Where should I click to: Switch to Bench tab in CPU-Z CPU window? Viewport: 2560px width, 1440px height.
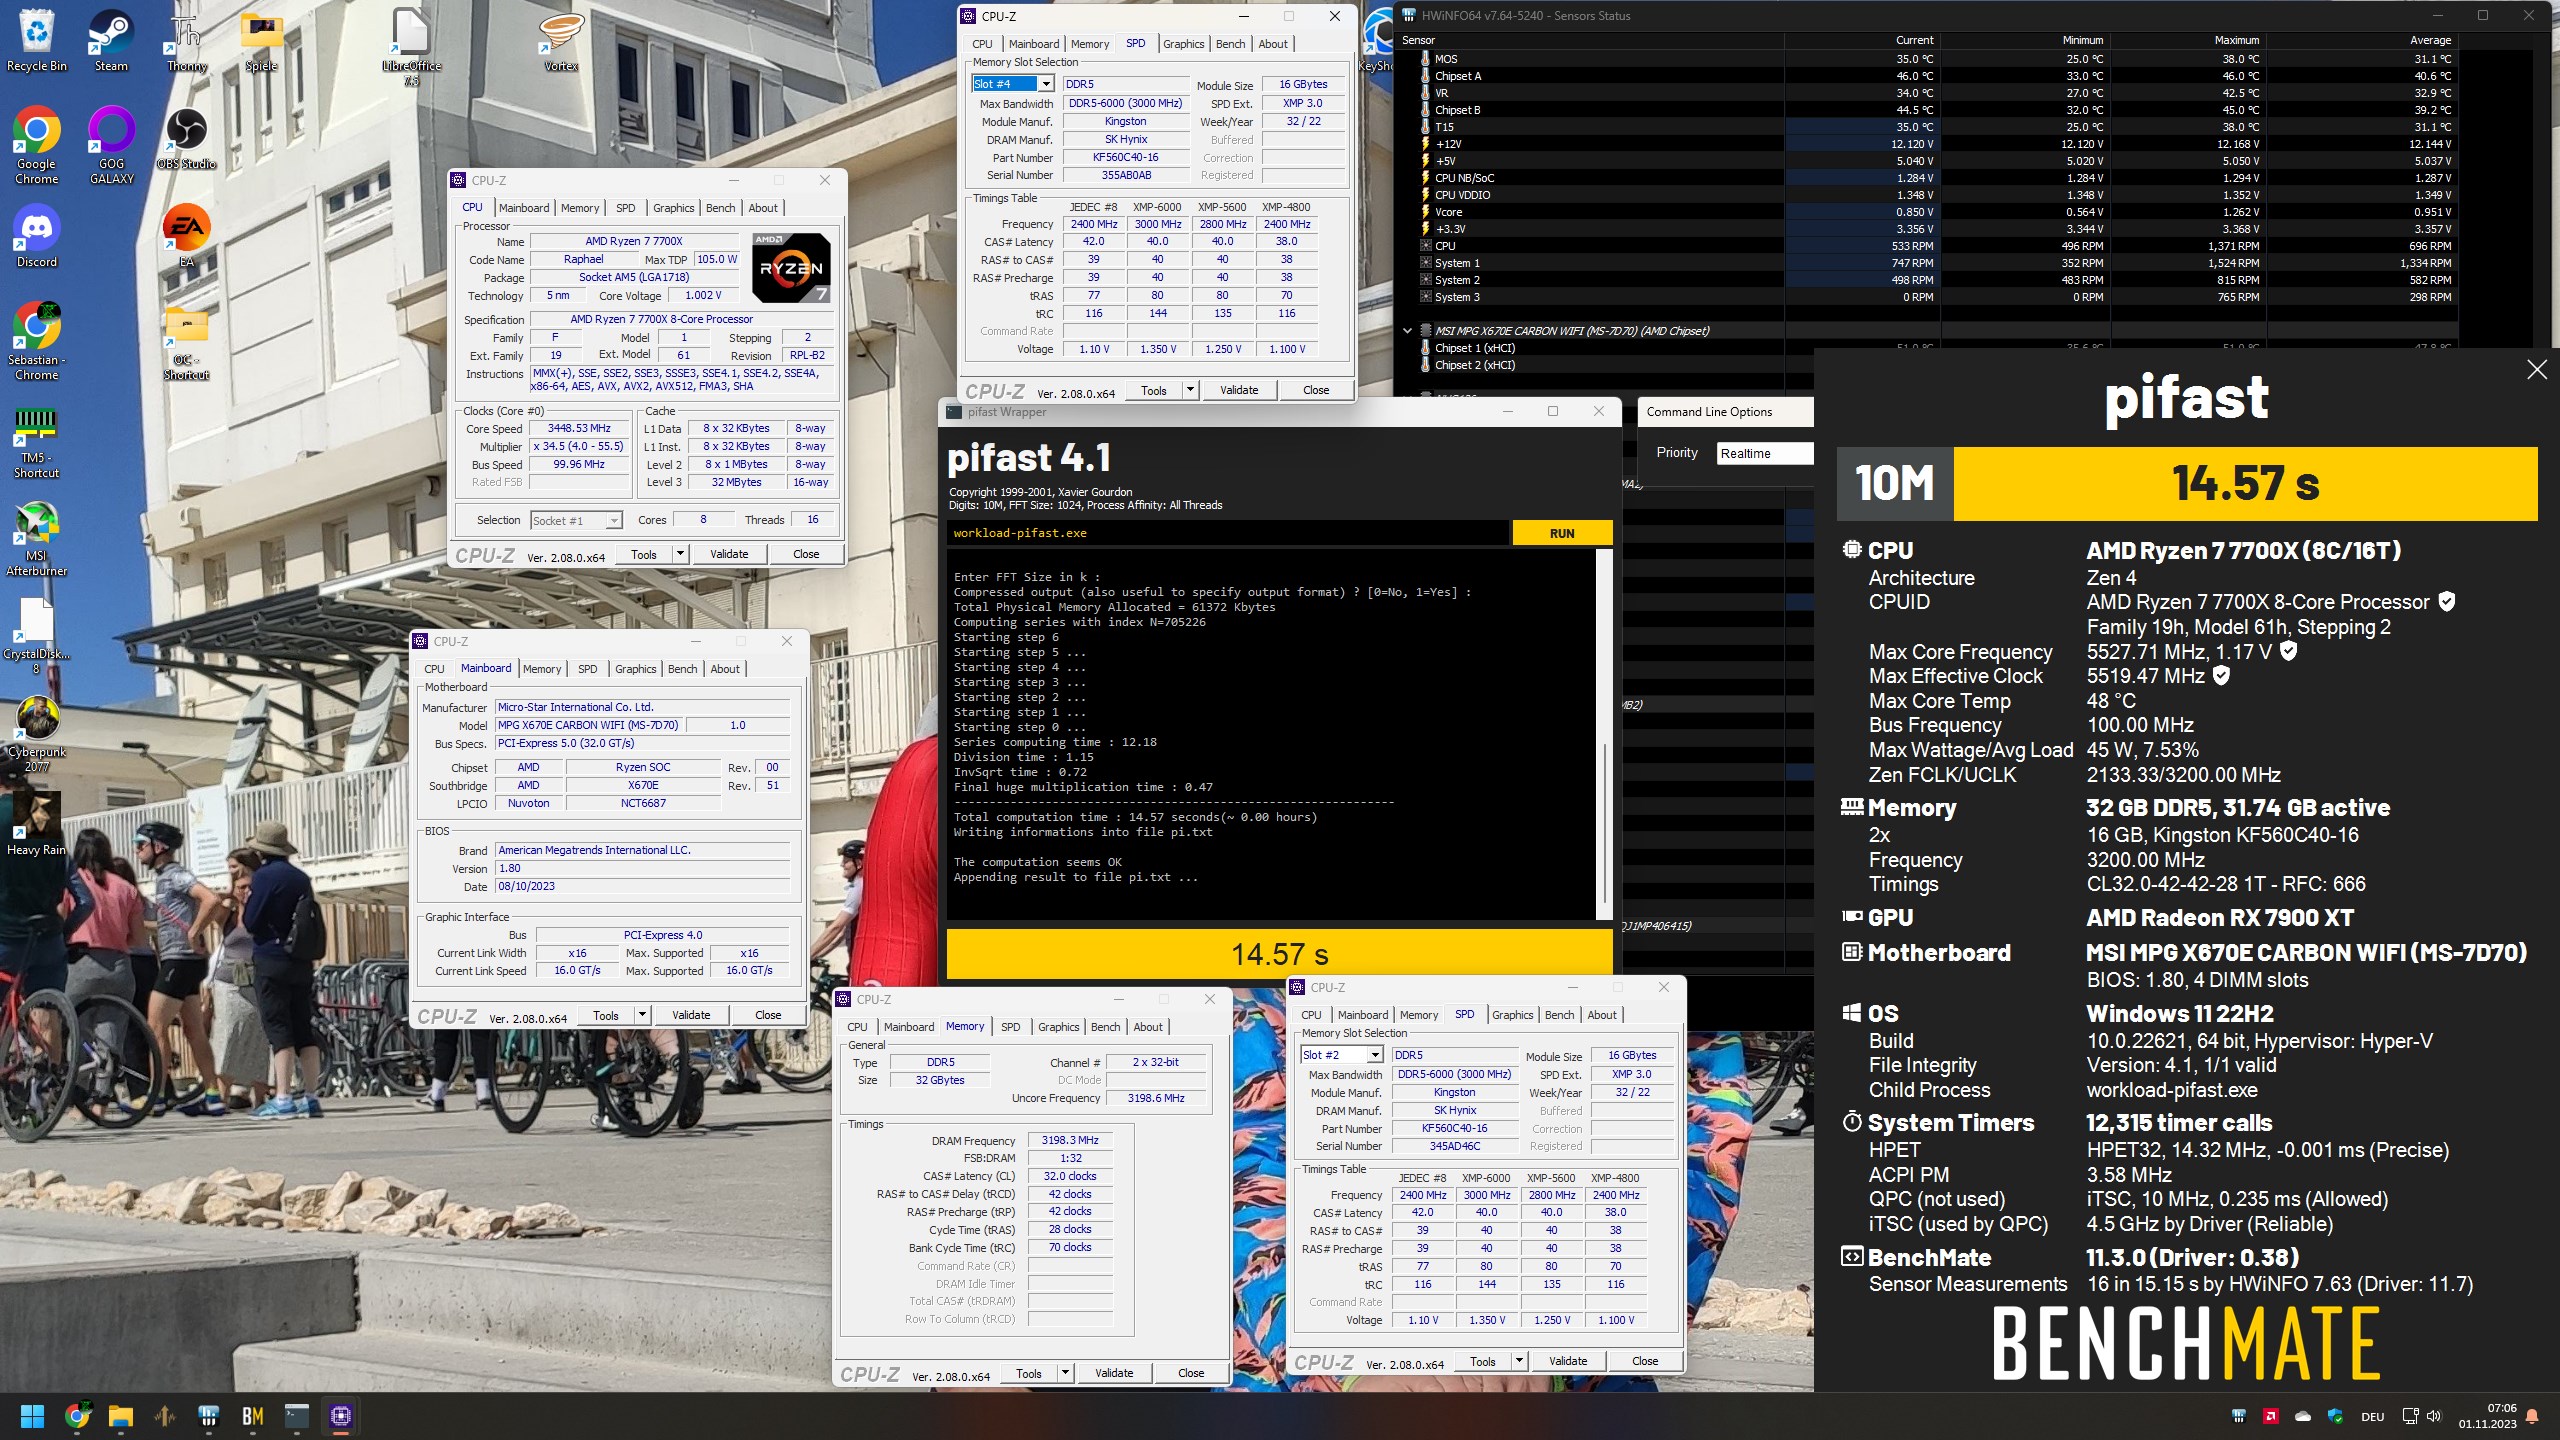[720, 208]
